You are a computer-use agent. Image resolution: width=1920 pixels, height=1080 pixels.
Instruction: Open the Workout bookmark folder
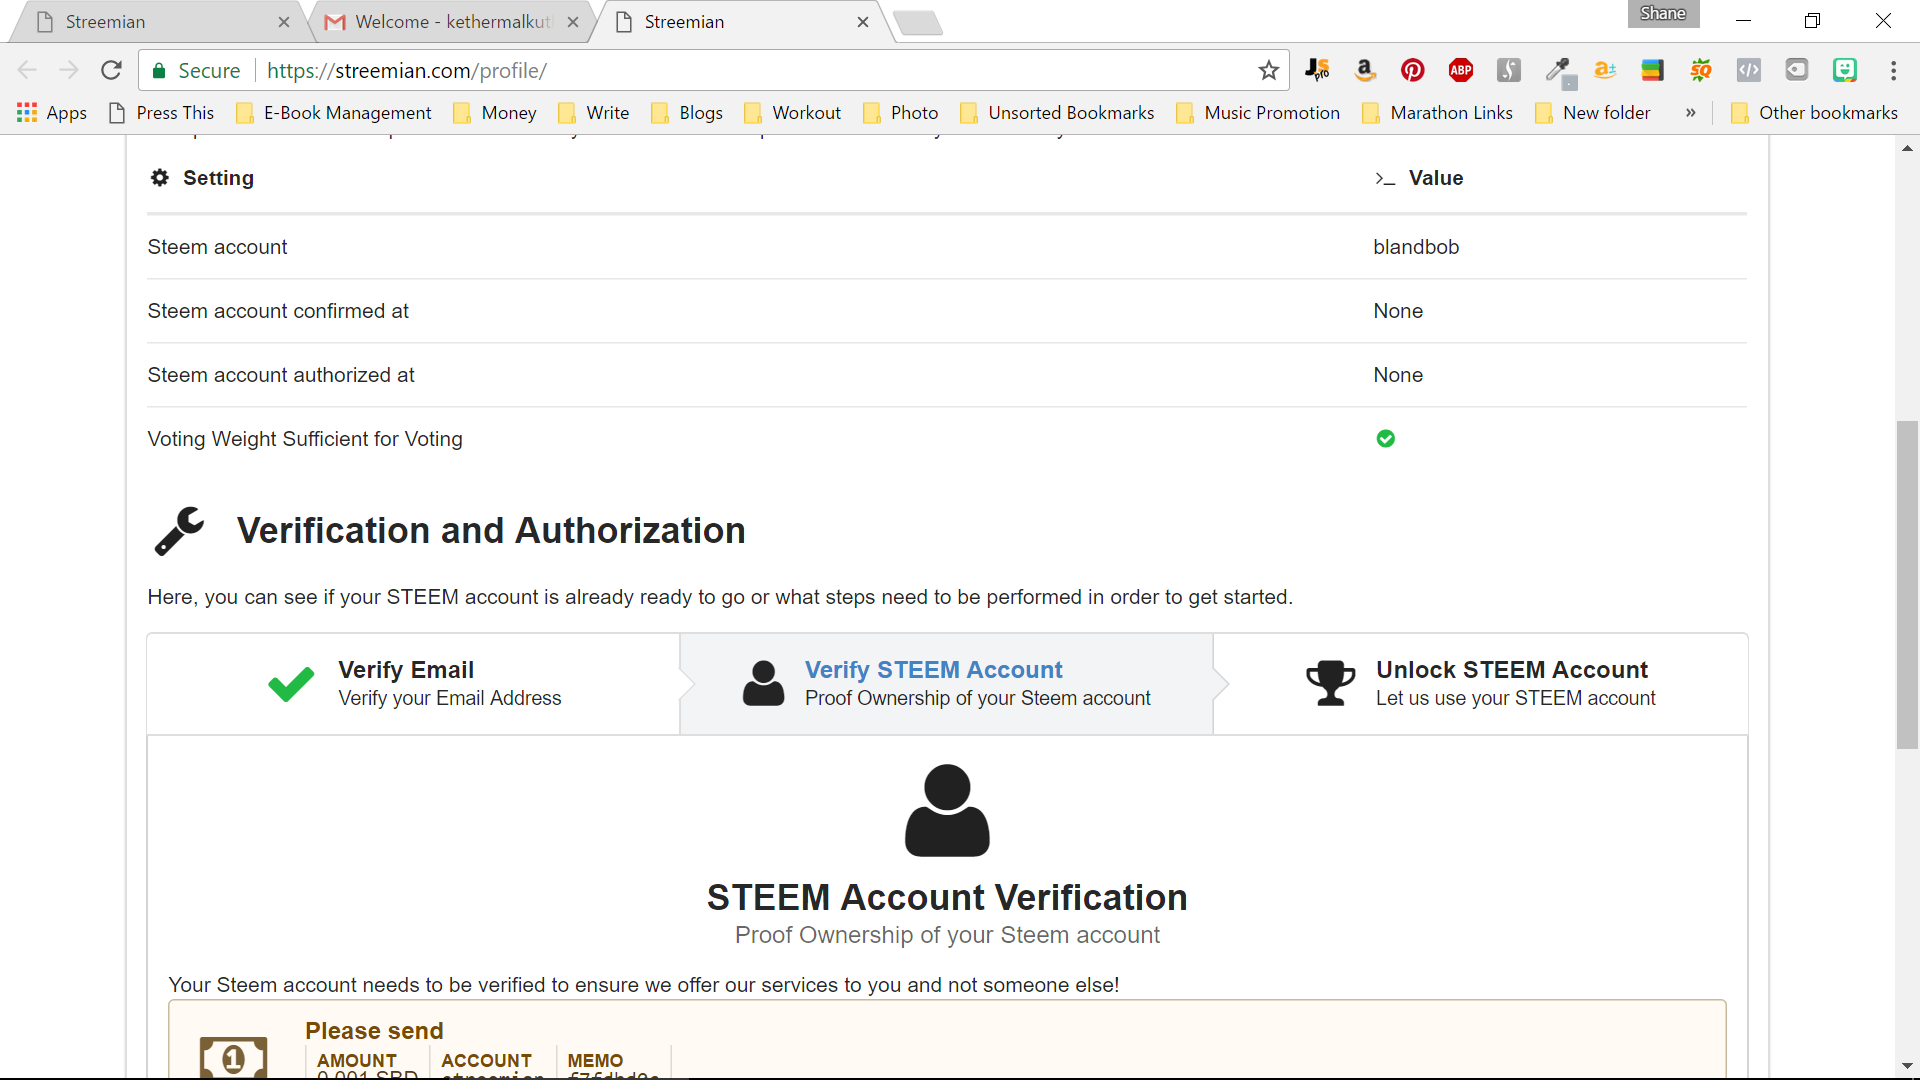(793, 113)
